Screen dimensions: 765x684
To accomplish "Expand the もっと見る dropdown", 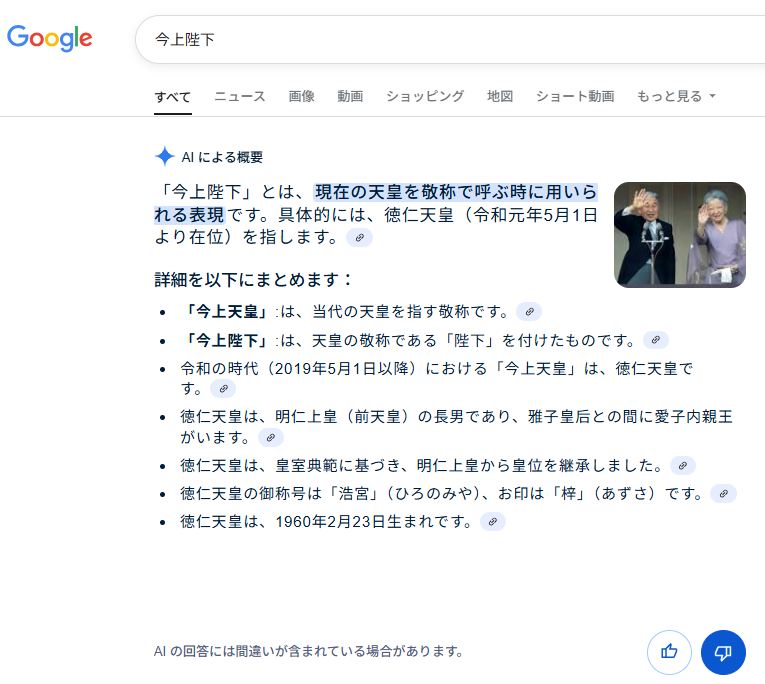I will pyautogui.click(x=676, y=97).
